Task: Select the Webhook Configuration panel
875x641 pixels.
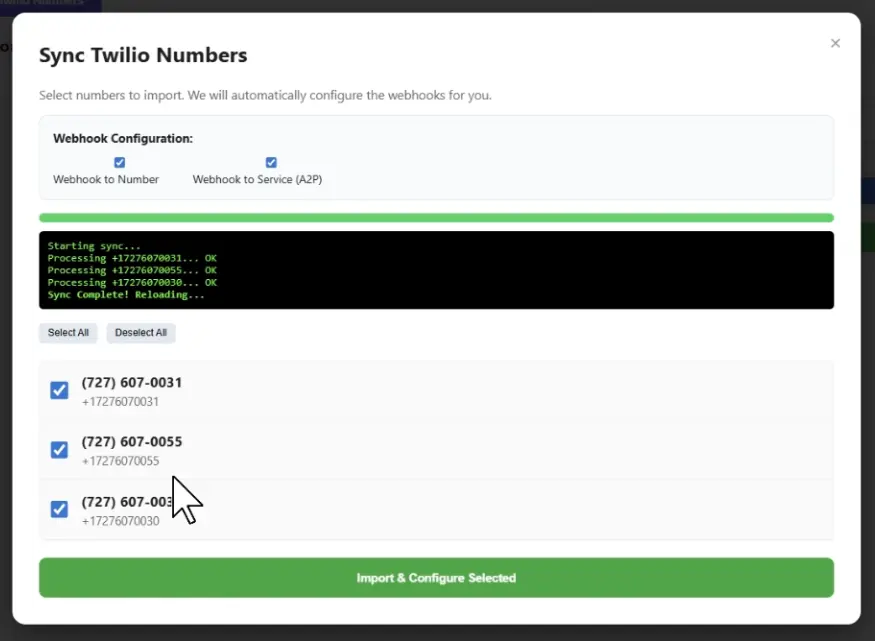Action: point(436,157)
